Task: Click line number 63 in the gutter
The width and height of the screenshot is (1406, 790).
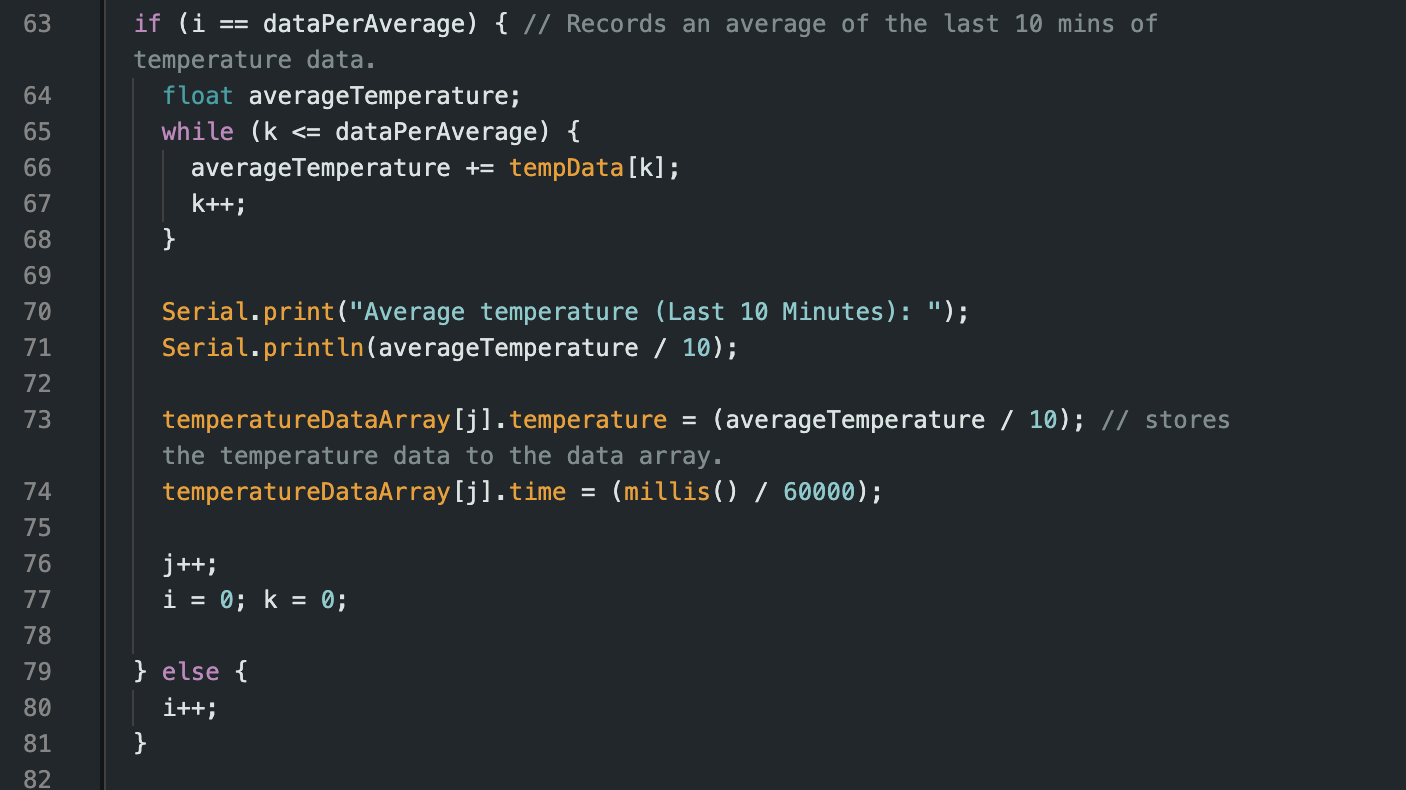Action: (x=37, y=24)
